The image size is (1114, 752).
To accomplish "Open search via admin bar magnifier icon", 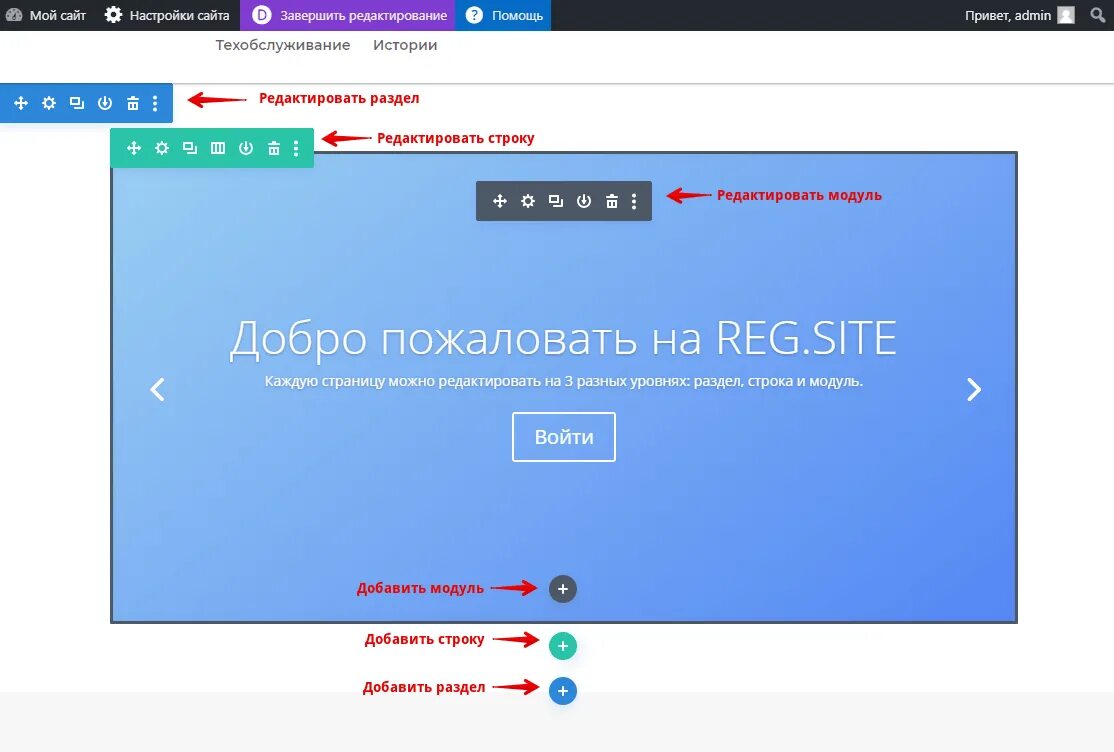I will click(x=1098, y=15).
